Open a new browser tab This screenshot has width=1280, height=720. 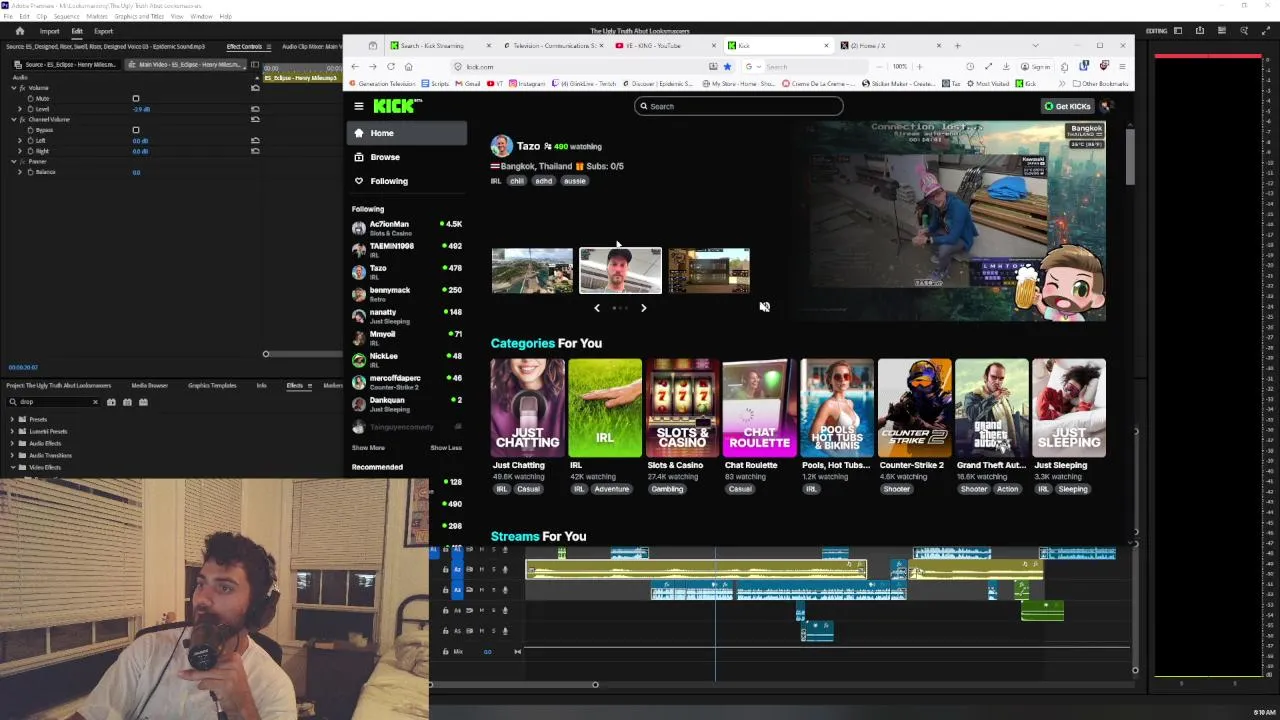(957, 45)
